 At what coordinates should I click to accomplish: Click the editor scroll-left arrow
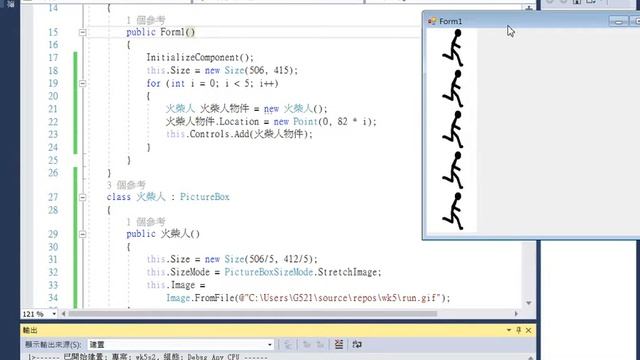(64, 314)
